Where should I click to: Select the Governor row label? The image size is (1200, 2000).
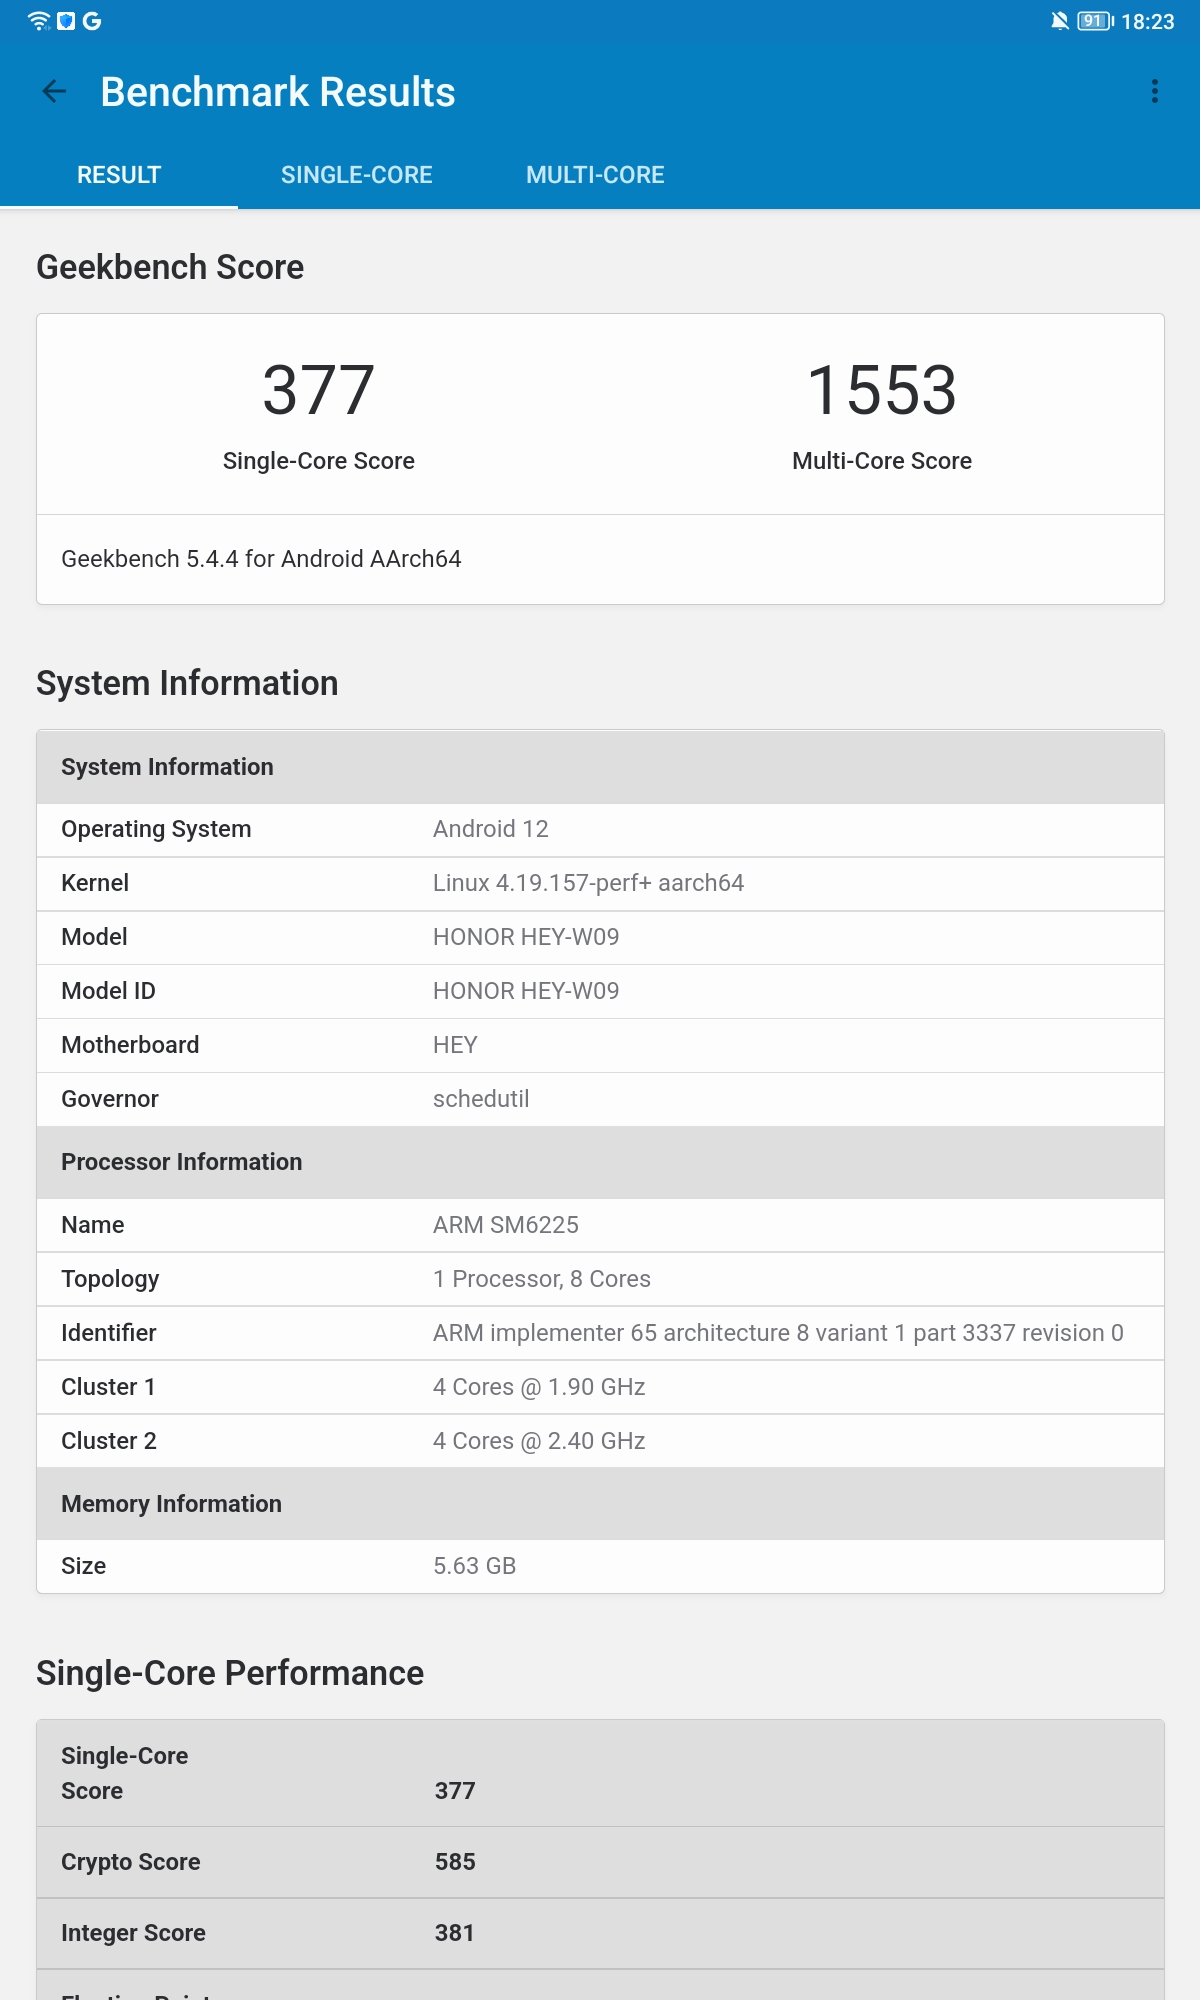click(x=110, y=1099)
